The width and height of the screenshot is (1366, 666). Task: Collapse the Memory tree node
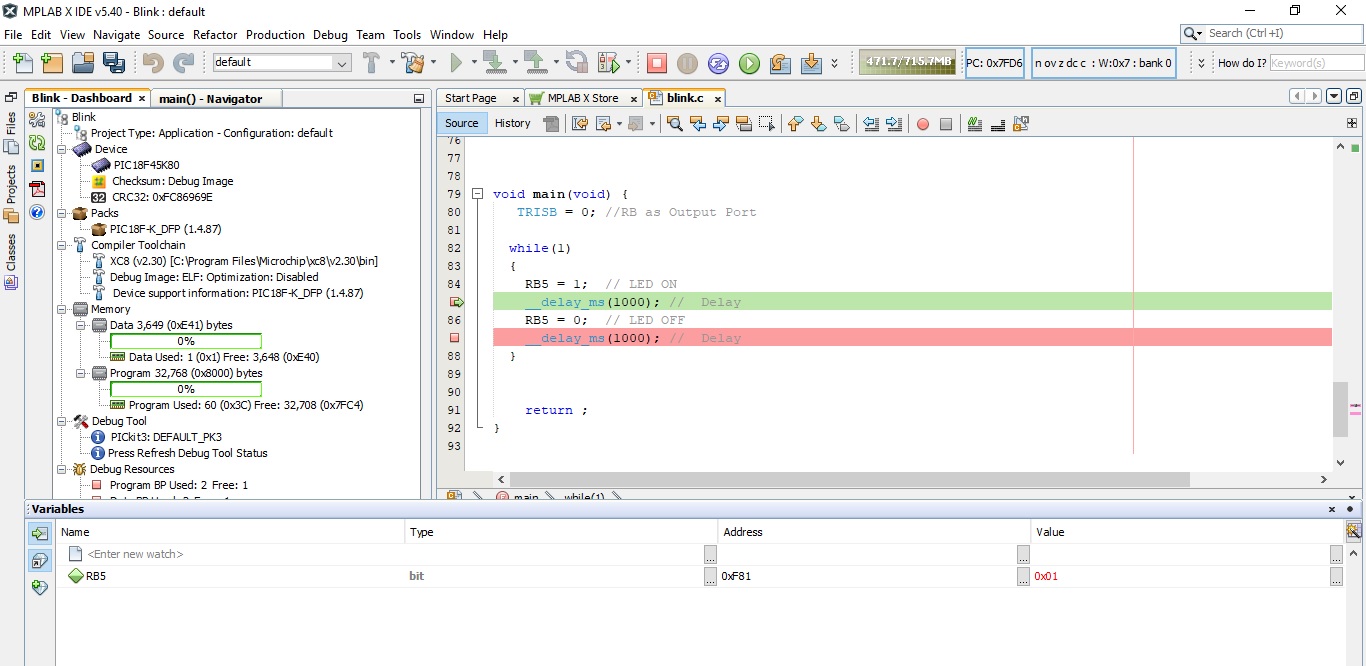pyautogui.click(x=62, y=309)
